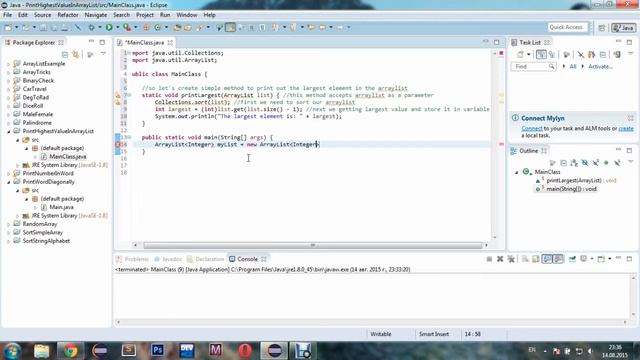Image resolution: width=640 pixels, height=360 pixels.
Task: Click the Open Type toolbar icon
Action: point(177,27)
